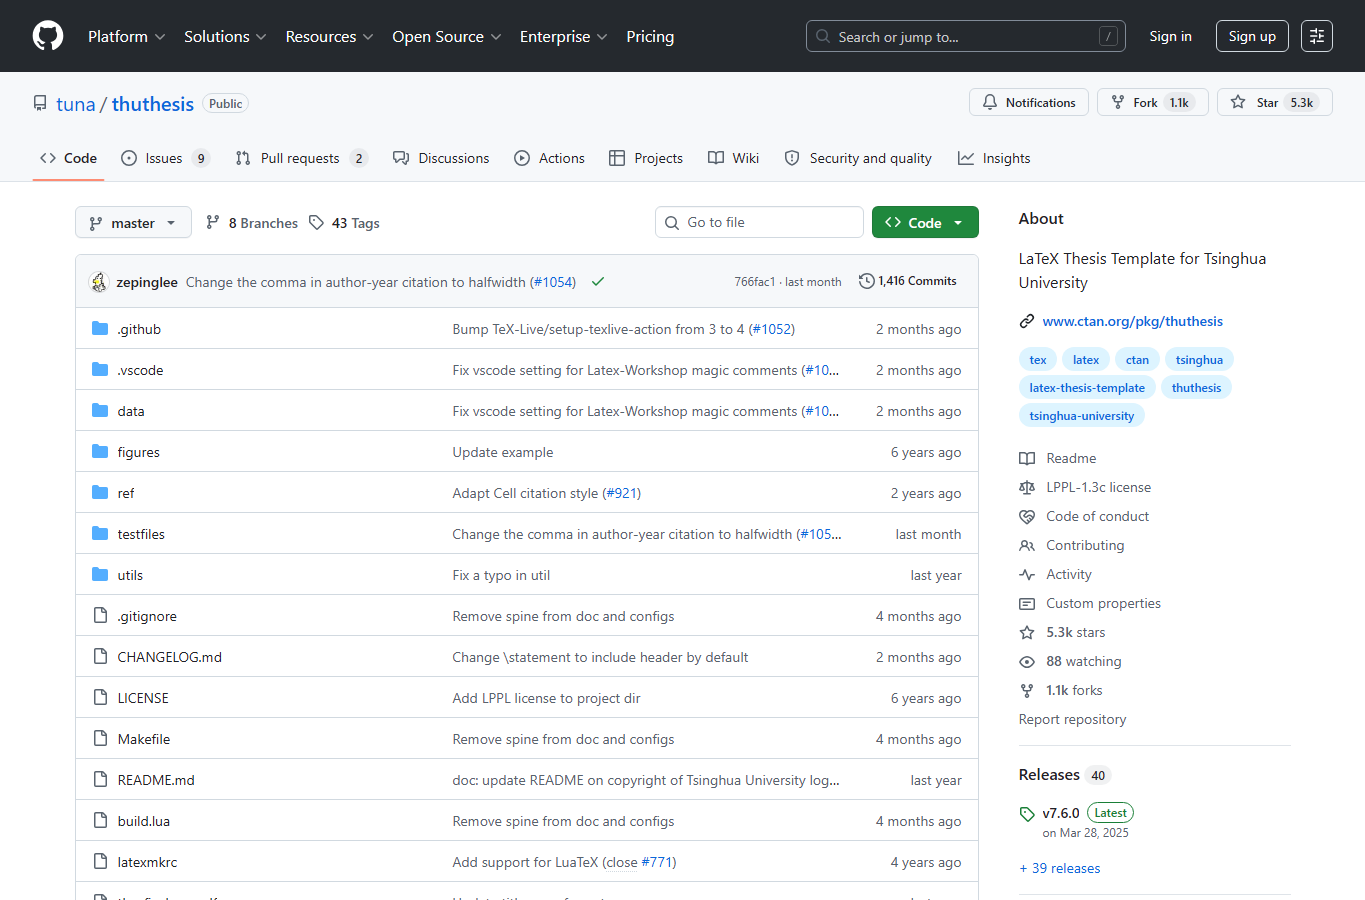
Task: Open 'Fix a typo in util' commit message
Action: coord(501,575)
